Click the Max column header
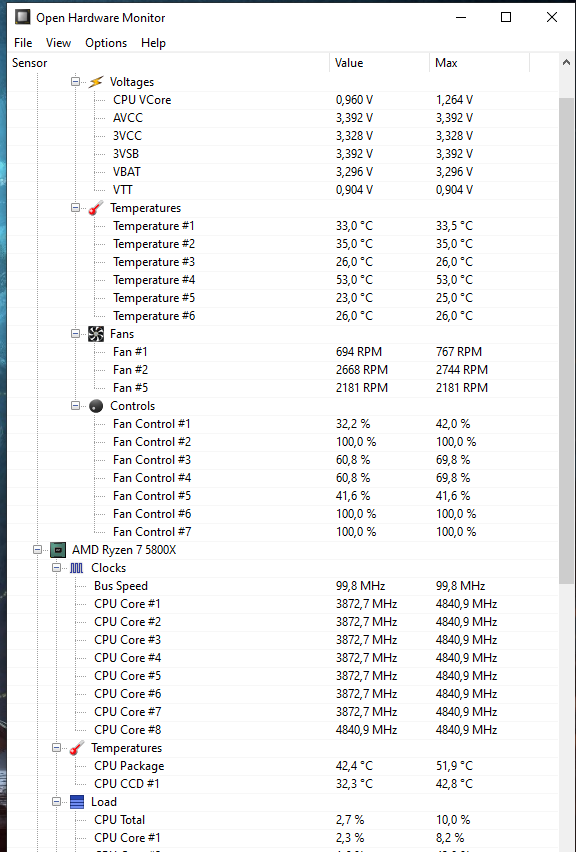The width and height of the screenshot is (576, 852). point(479,63)
